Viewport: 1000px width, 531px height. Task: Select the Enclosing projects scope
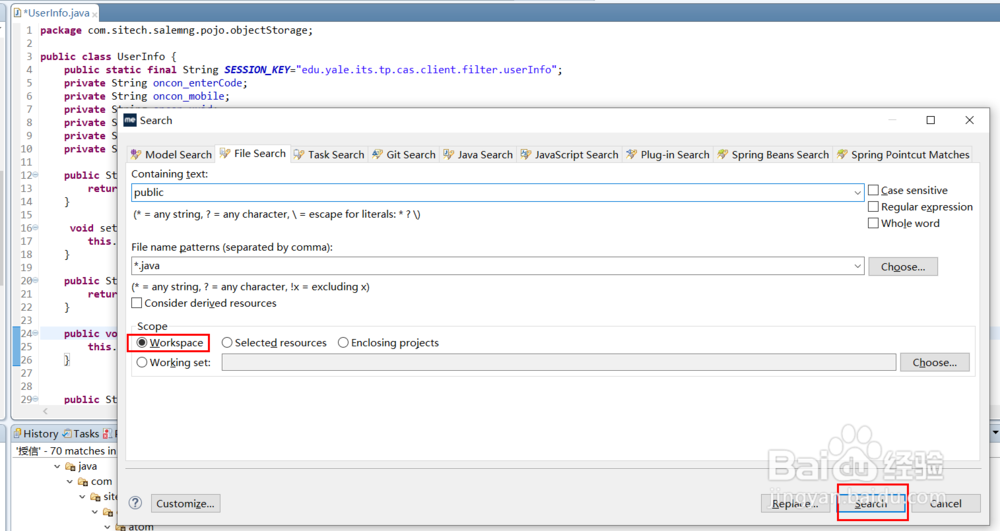(344, 343)
